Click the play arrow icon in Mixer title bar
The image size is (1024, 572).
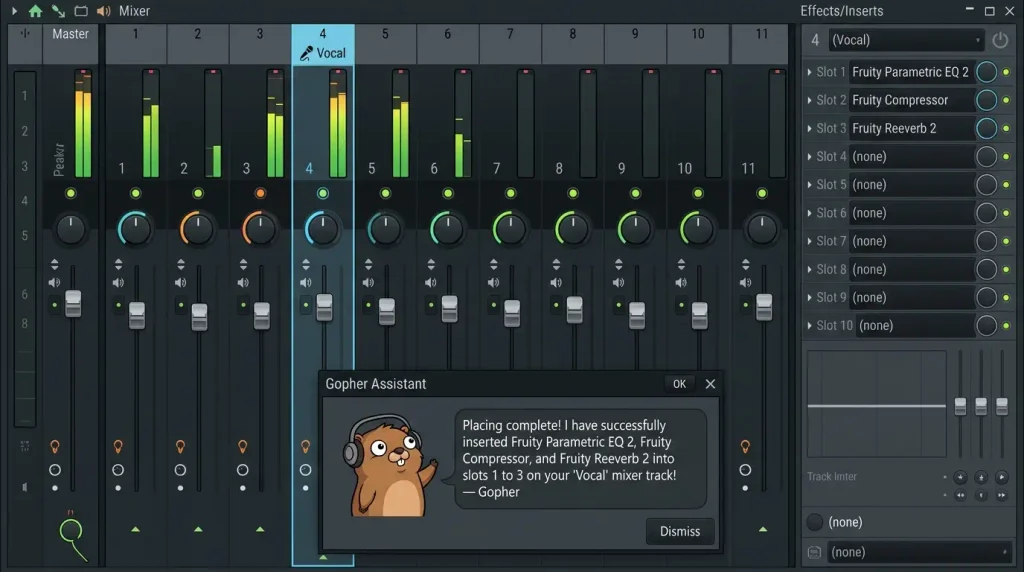[x=14, y=11]
